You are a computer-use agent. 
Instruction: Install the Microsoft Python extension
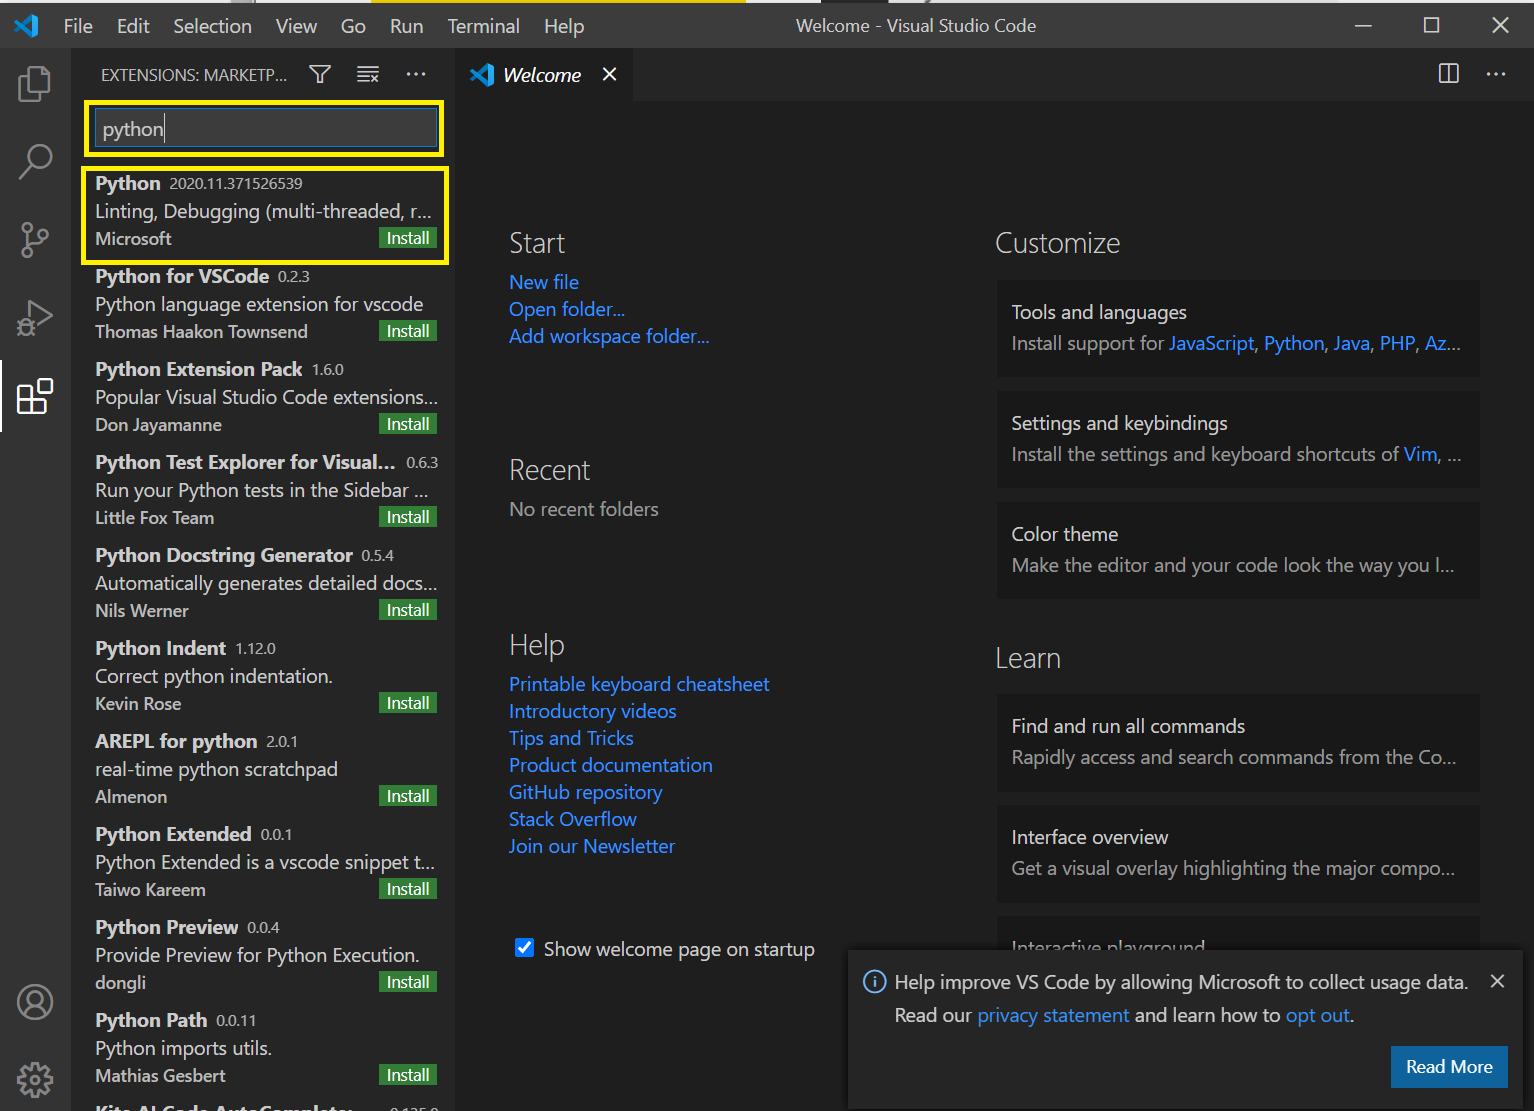point(408,238)
